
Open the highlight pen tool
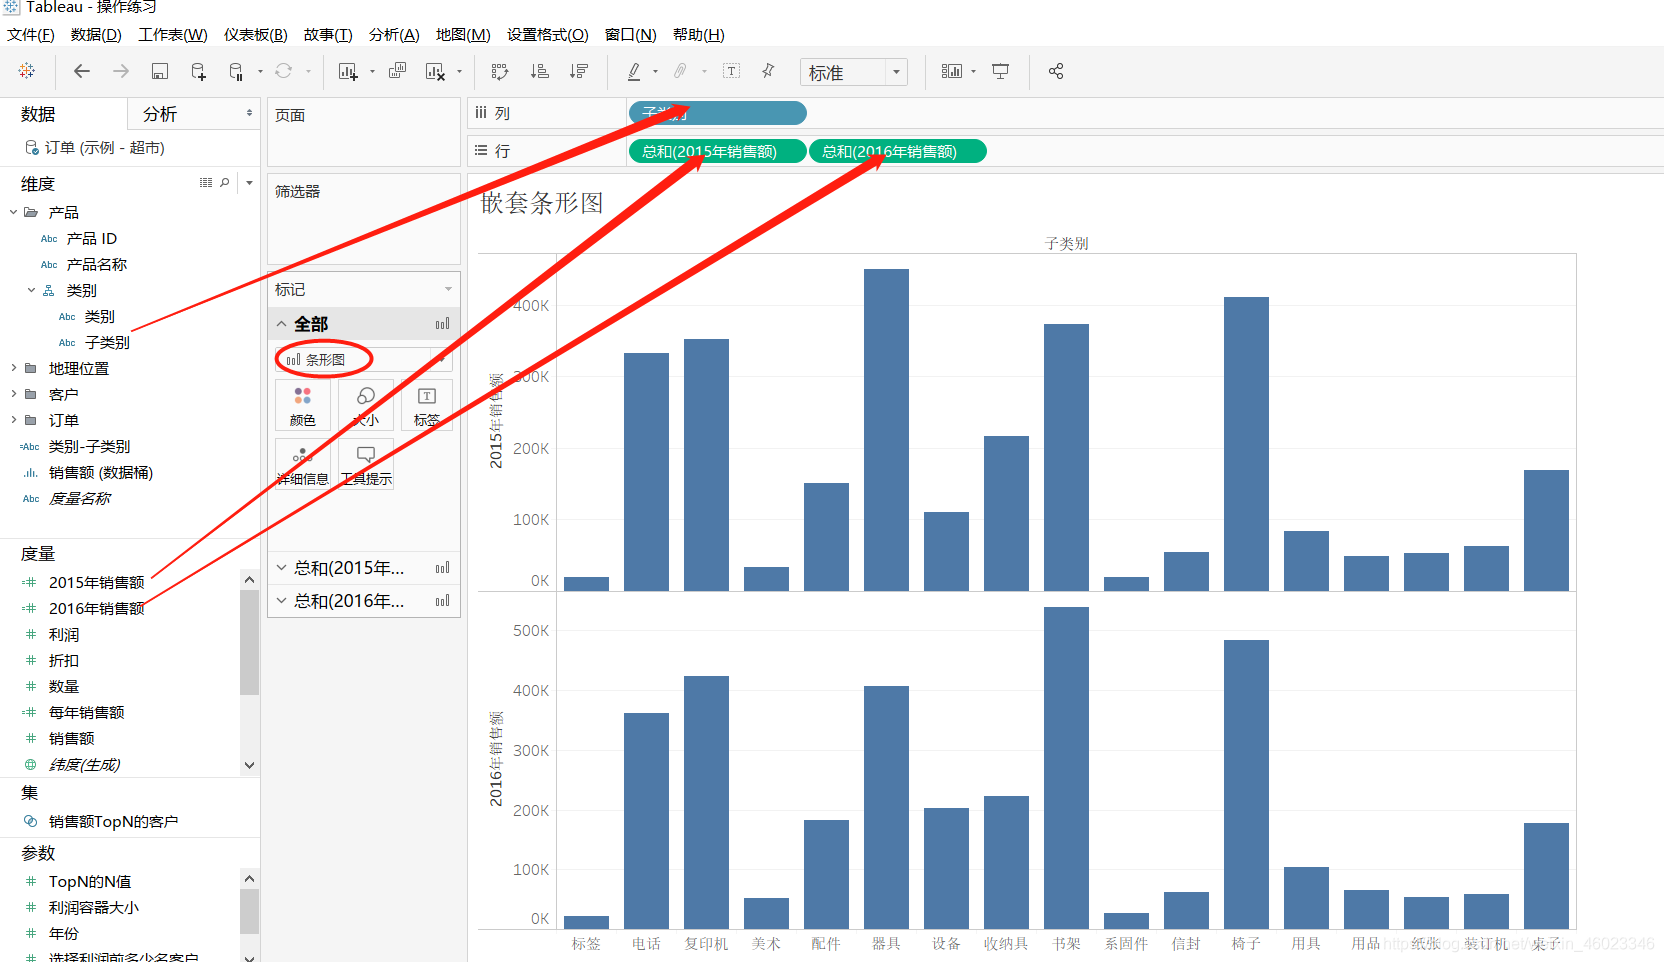(x=634, y=71)
